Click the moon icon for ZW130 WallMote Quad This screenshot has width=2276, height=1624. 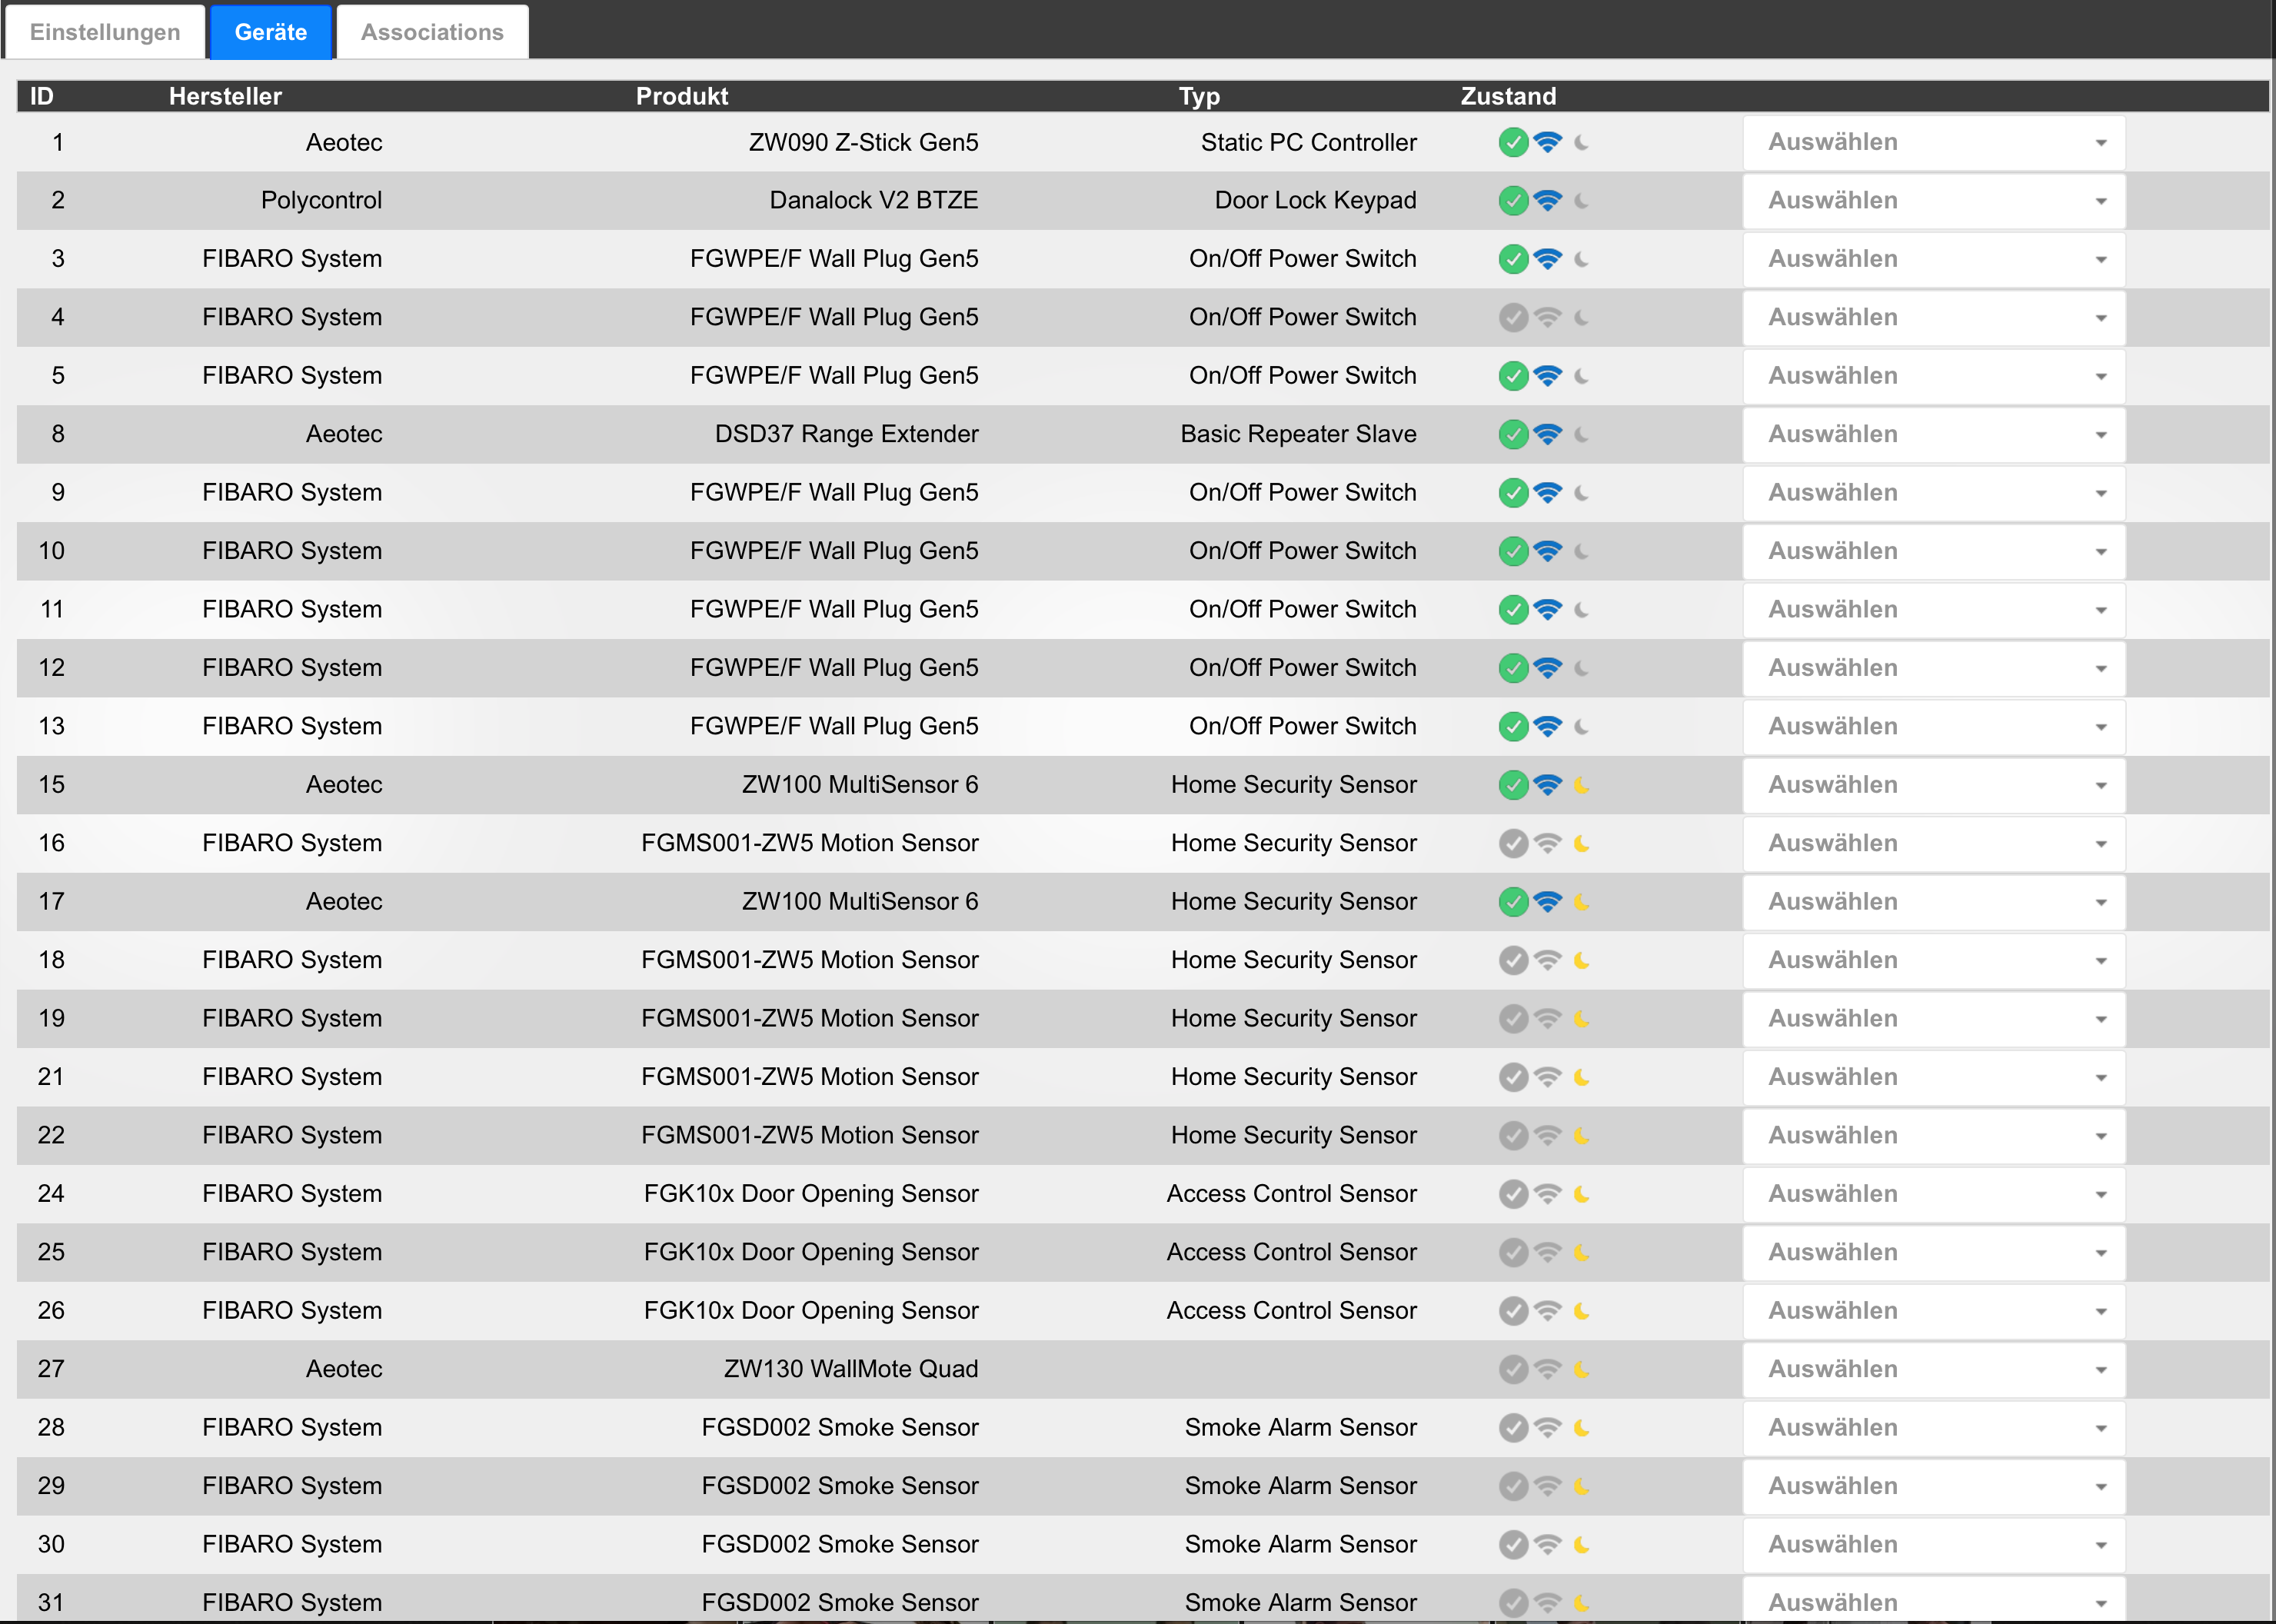tap(1581, 1370)
